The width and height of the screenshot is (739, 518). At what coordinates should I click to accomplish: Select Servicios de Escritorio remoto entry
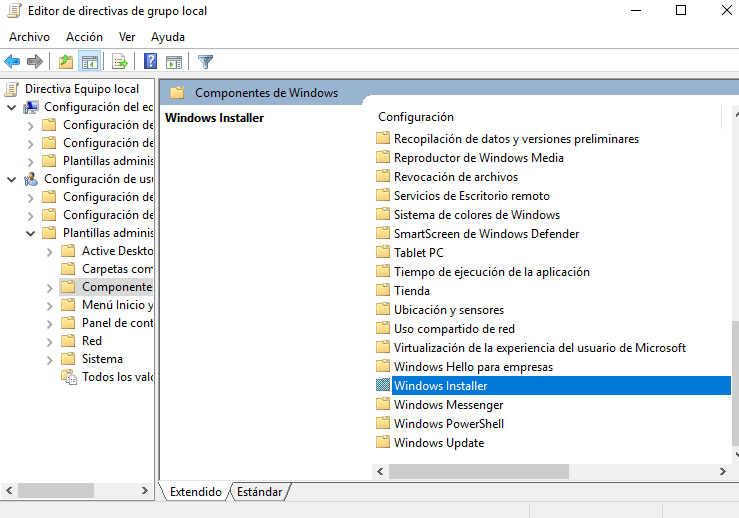[472, 195]
